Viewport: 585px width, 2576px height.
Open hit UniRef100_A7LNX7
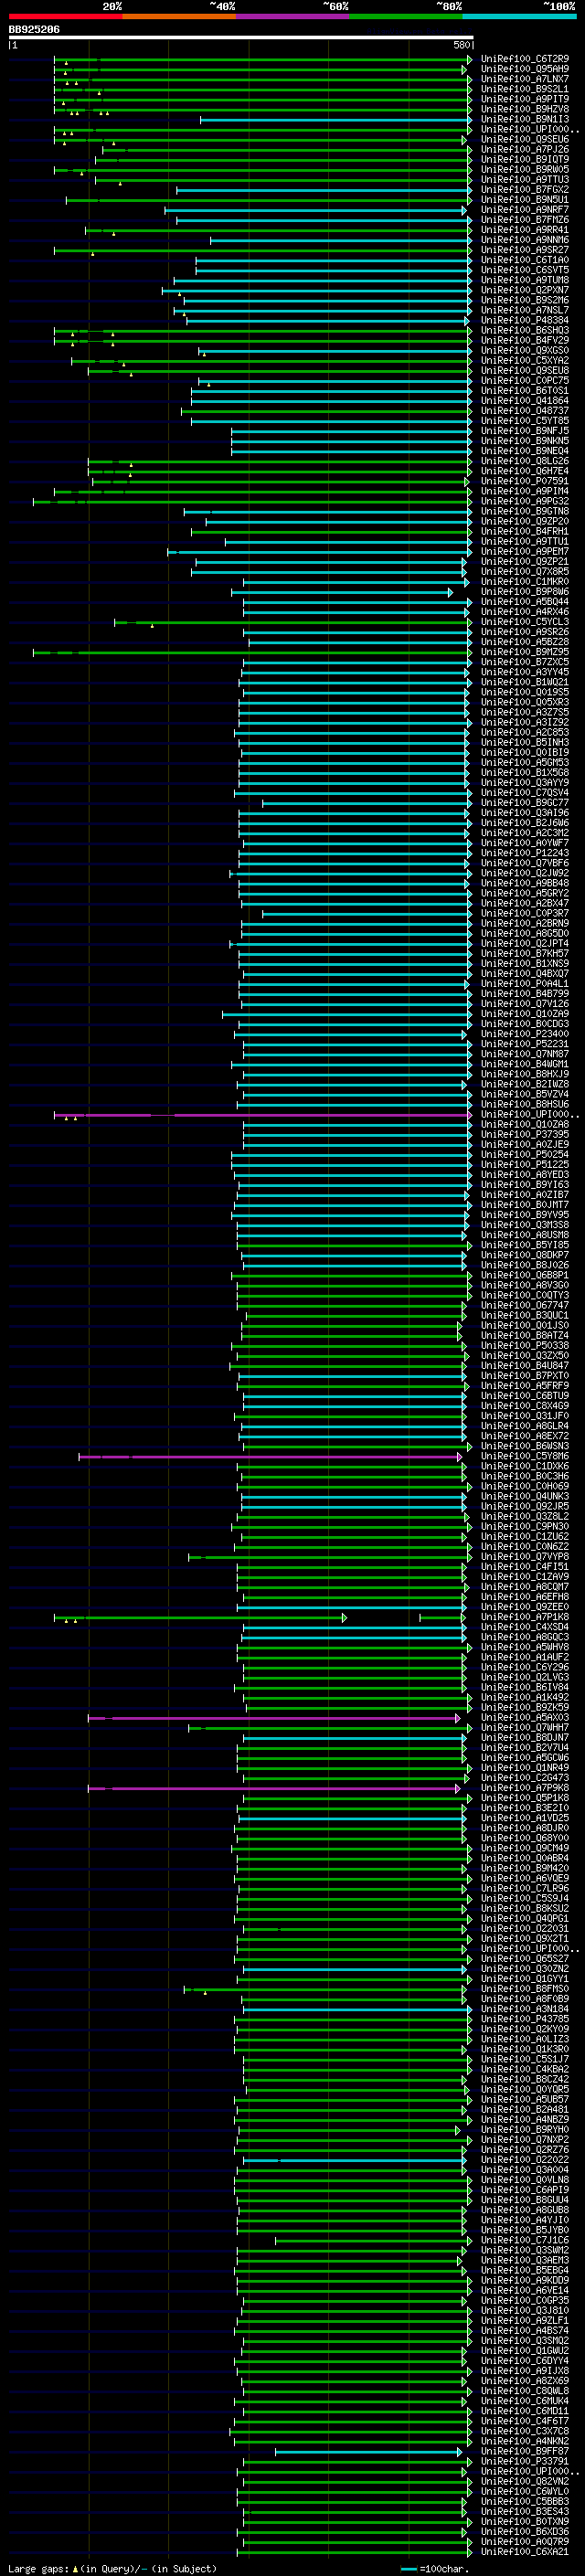coord(525,79)
